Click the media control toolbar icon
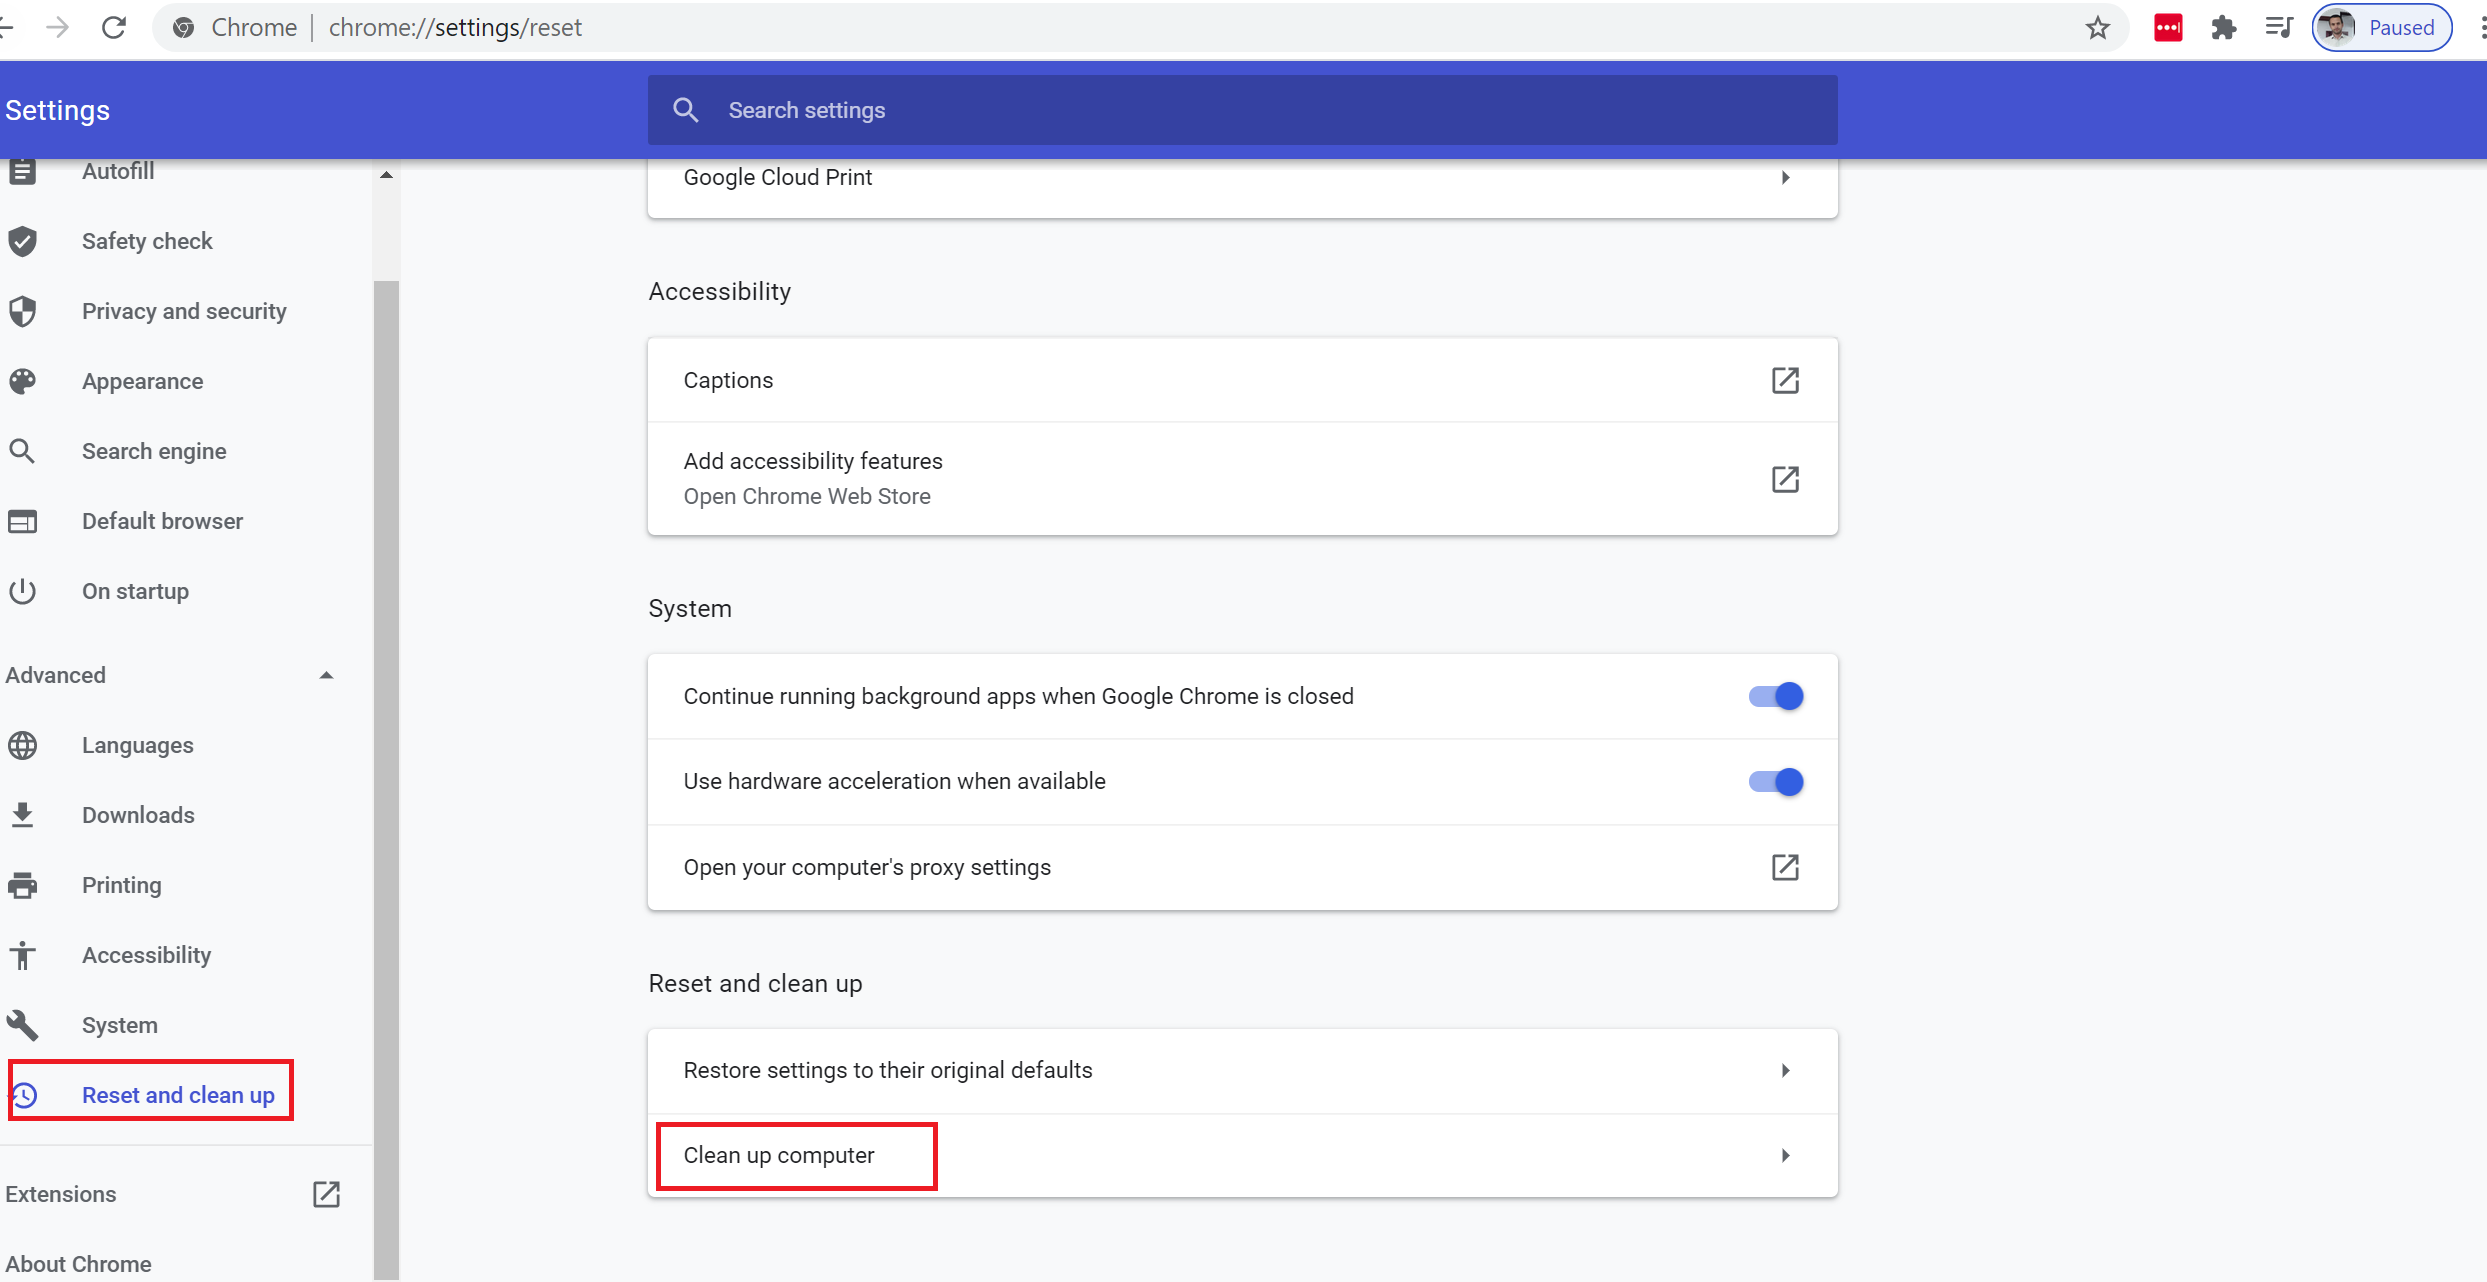Viewport: 2487px width, 1282px height. pos(2278,28)
